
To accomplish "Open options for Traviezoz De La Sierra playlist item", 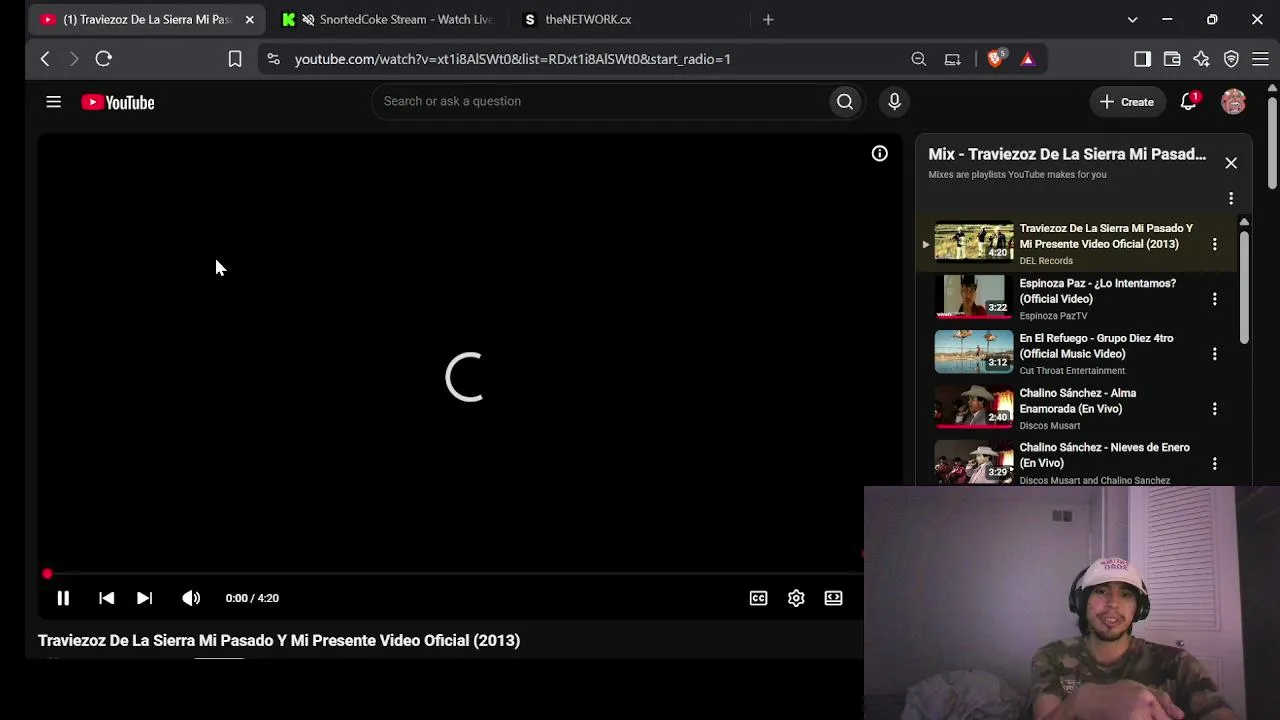I will (1215, 244).
